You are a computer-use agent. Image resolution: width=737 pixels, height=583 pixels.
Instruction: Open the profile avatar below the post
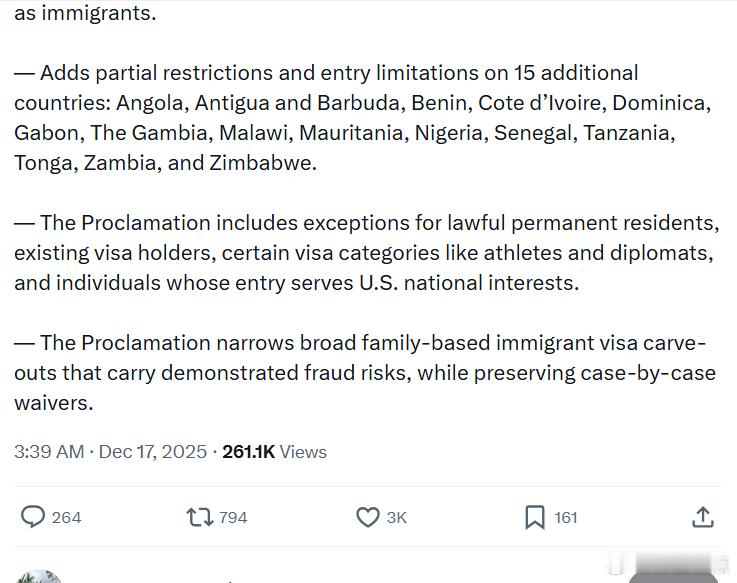40,577
